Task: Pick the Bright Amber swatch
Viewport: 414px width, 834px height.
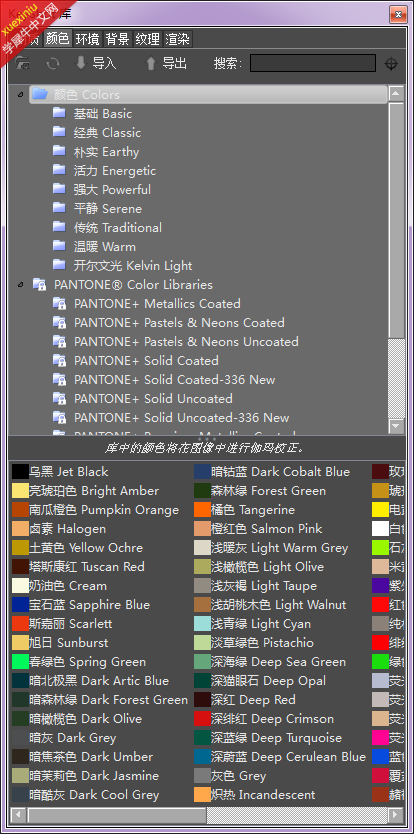Action: coord(20,490)
